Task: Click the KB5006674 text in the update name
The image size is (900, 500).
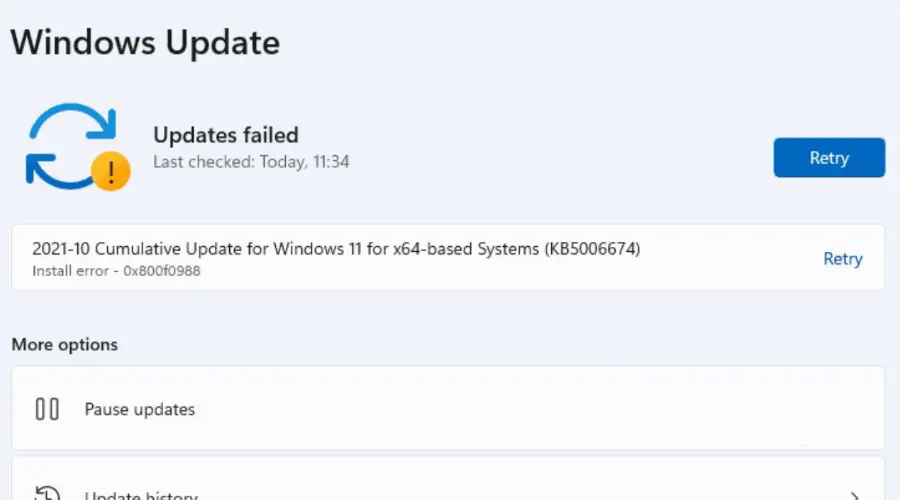Action: click(592, 249)
